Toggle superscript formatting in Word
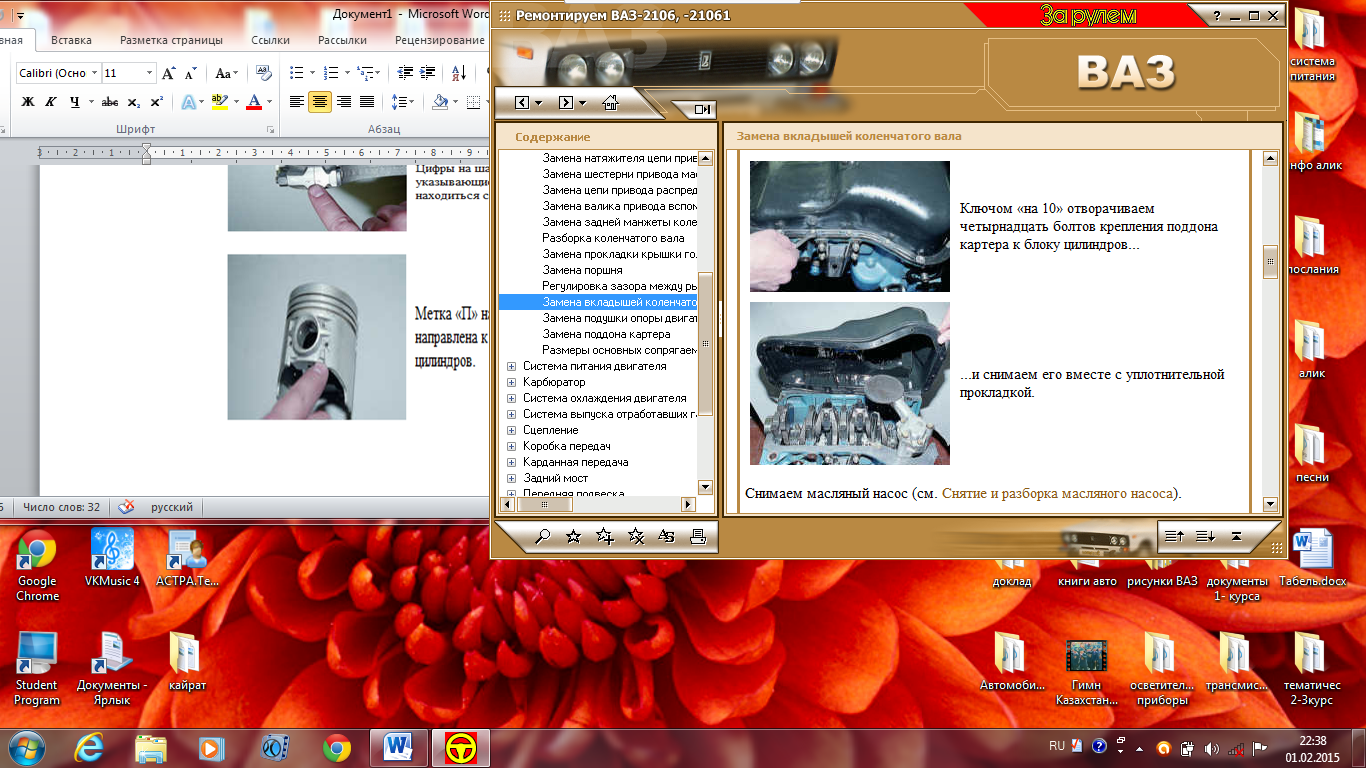 click(x=156, y=102)
